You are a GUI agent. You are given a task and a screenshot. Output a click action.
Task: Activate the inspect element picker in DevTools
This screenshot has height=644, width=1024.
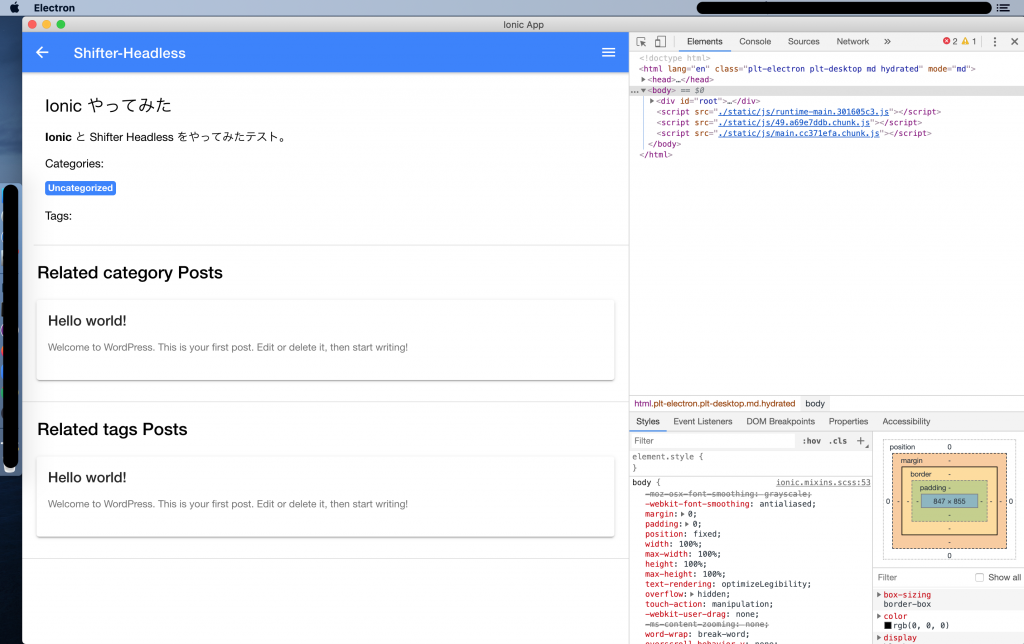coord(641,42)
